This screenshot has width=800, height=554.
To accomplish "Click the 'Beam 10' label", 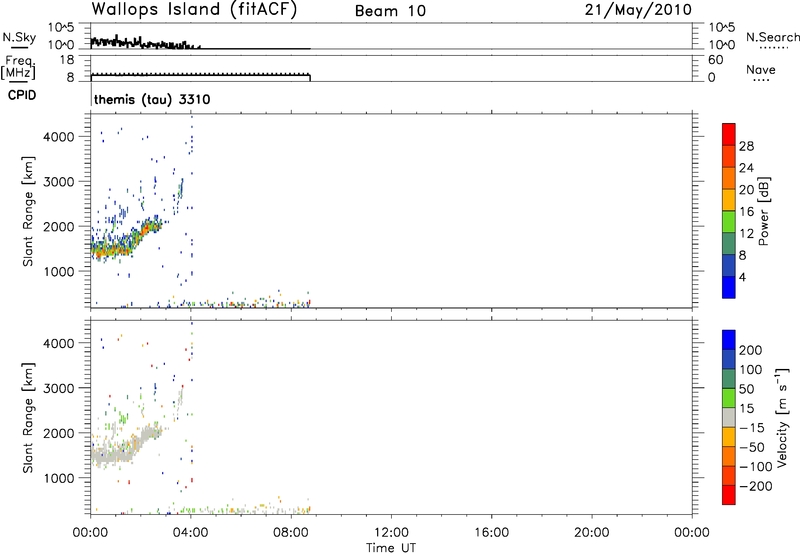I will [390, 11].
